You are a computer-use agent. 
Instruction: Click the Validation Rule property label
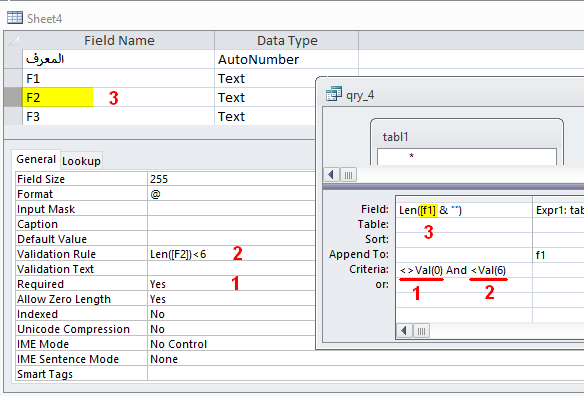(x=57, y=254)
